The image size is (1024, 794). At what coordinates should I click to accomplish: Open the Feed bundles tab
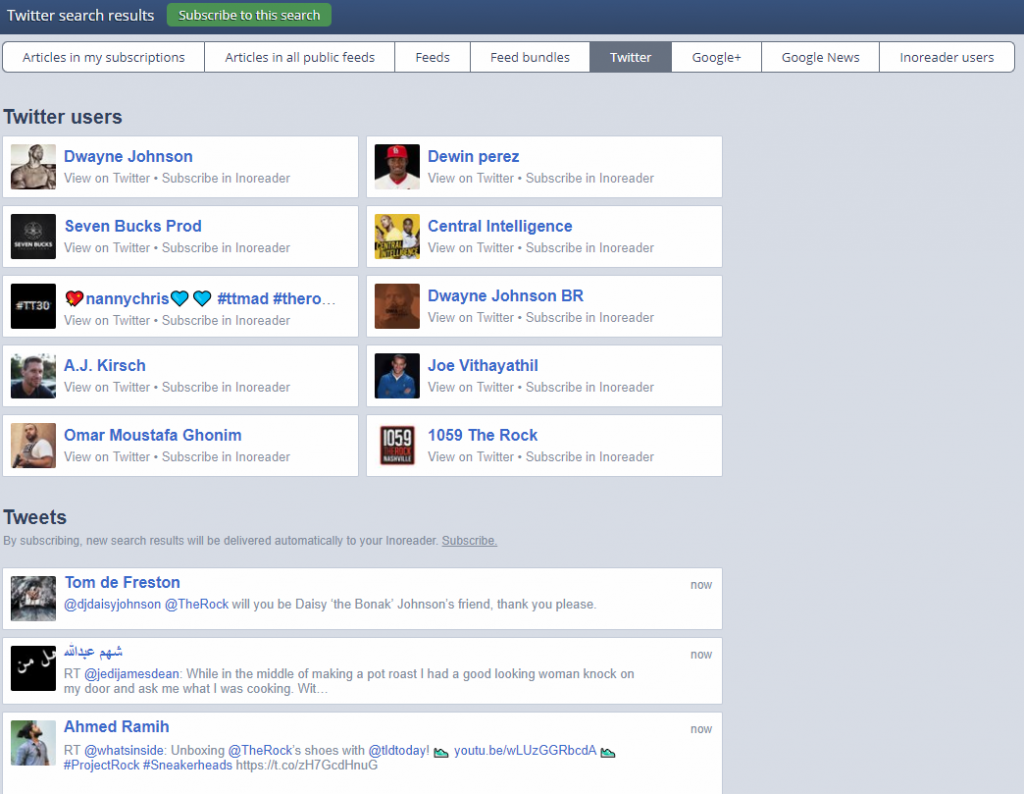pos(529,57)
